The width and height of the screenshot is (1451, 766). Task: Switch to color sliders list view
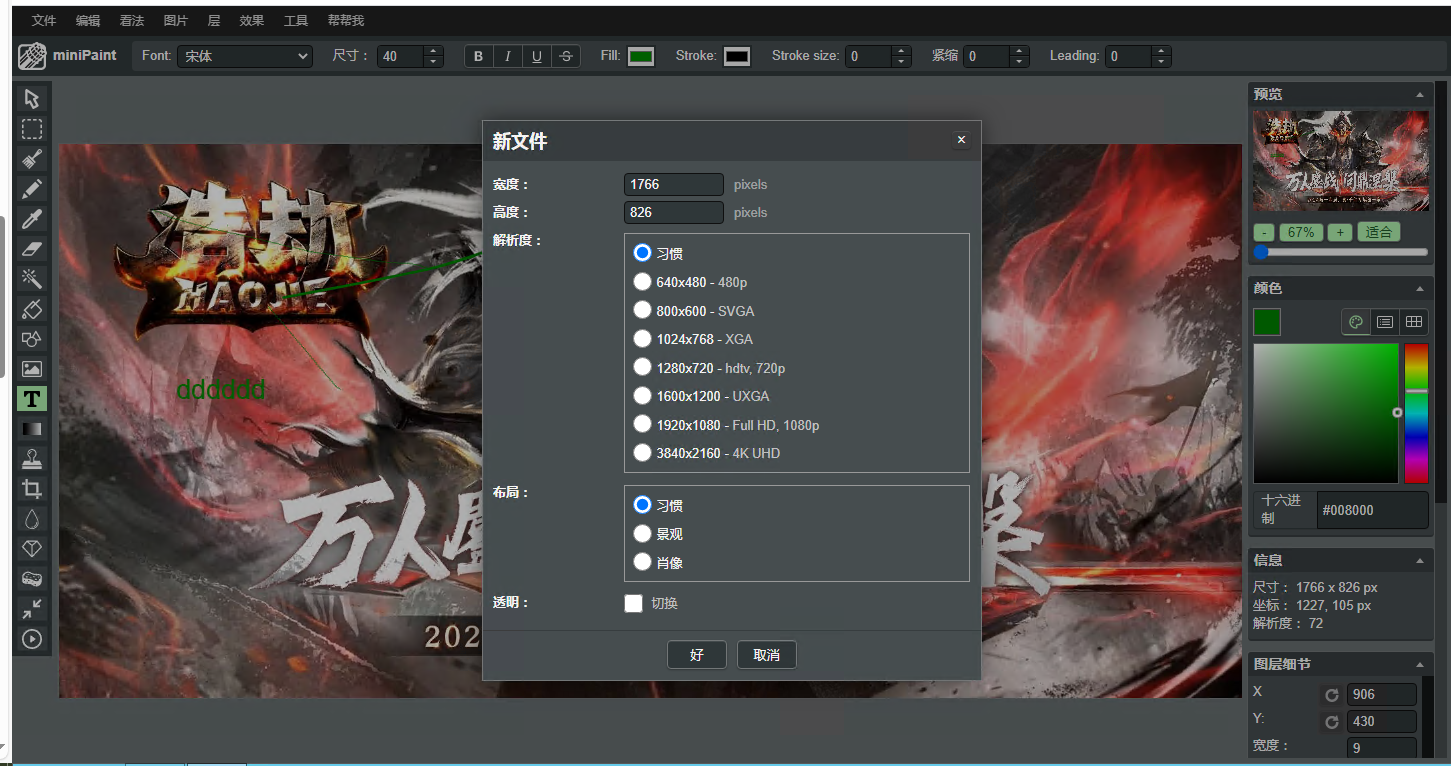[1385, 322]
